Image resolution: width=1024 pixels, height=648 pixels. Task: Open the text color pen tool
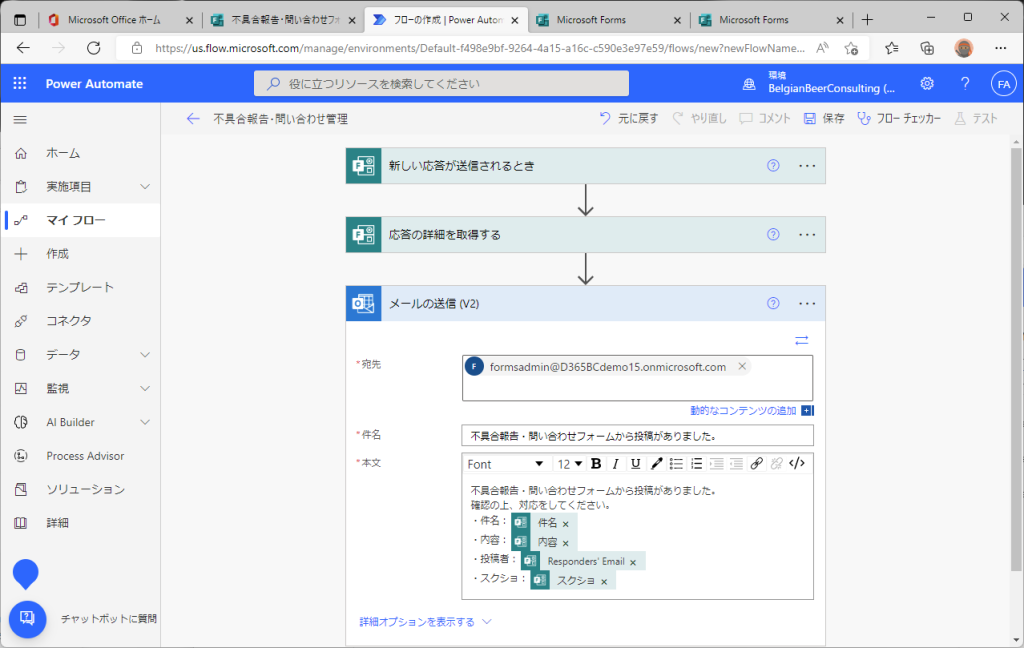pyautogui.click(x=656, y=464)
